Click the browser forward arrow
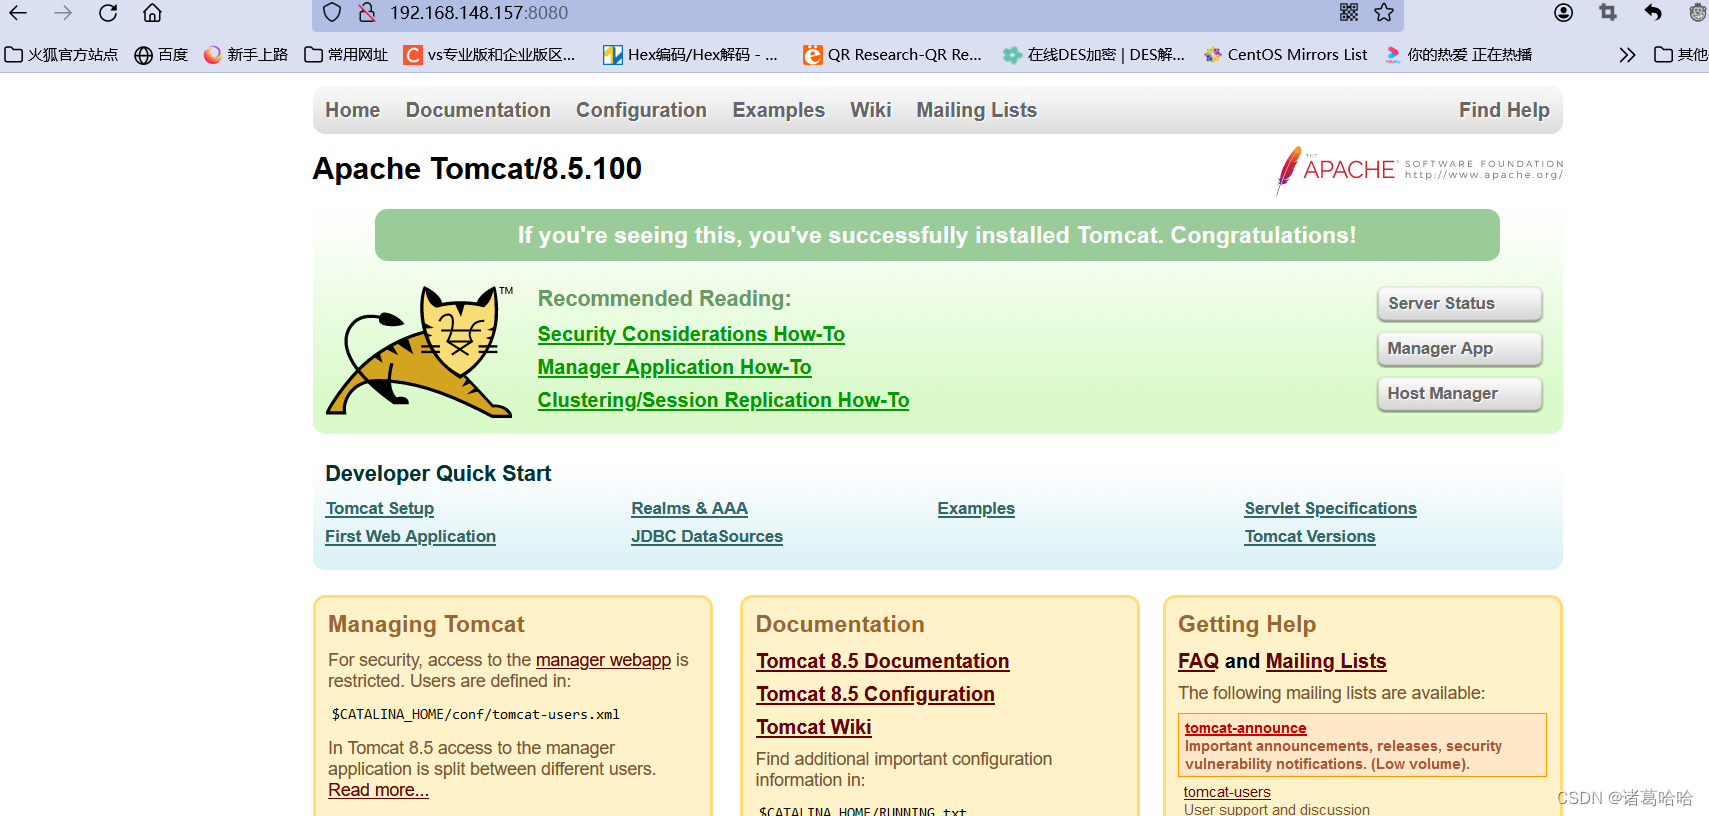This screenshot has width=1709, height=816. pyautogui.click(x=63, y=13)
